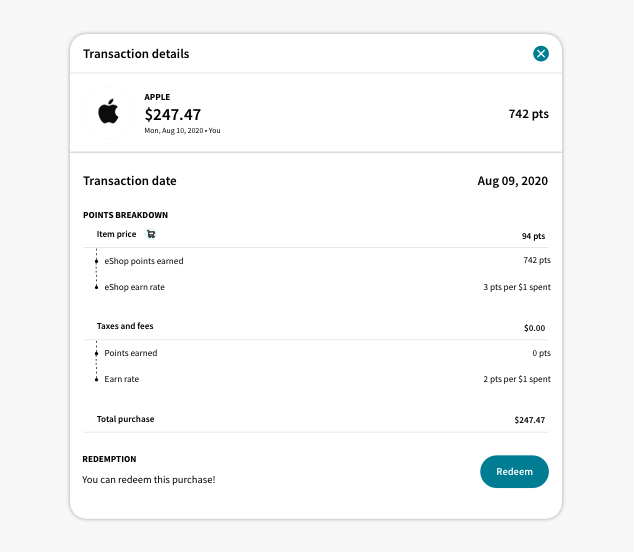Screen dimensions: 634x552
Task: Click the Aug 09, 2020 transaction date value
Action: tap(513, 181)
